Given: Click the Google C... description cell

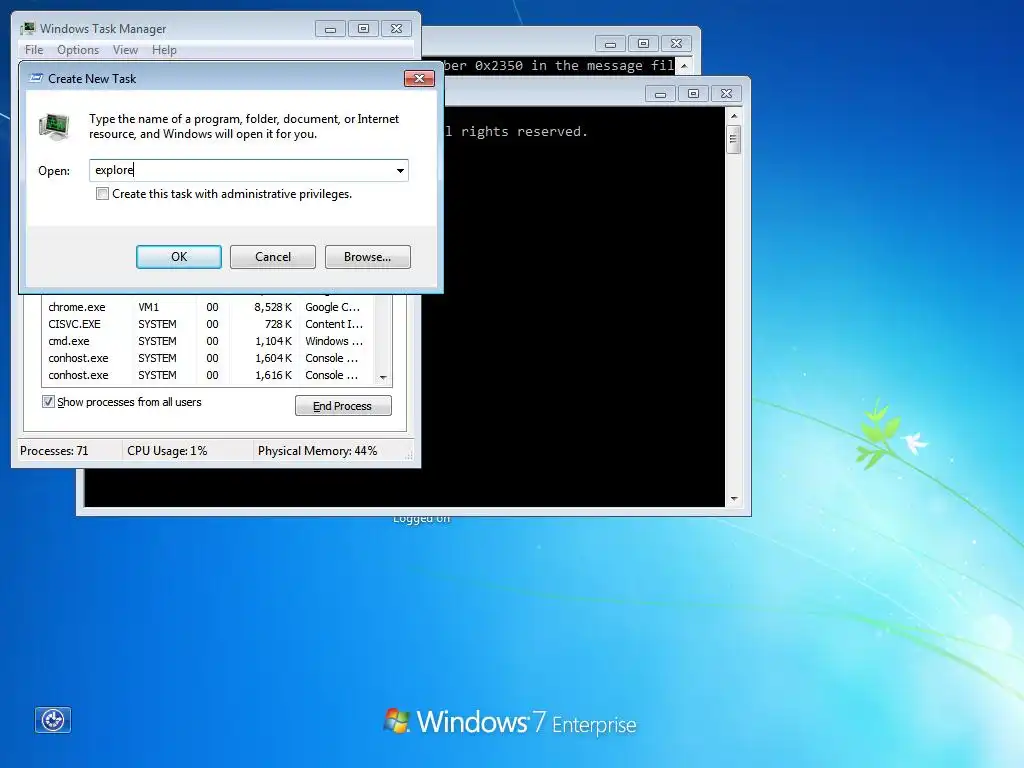Looking at the screenshot, I should (x=332, y=307).
